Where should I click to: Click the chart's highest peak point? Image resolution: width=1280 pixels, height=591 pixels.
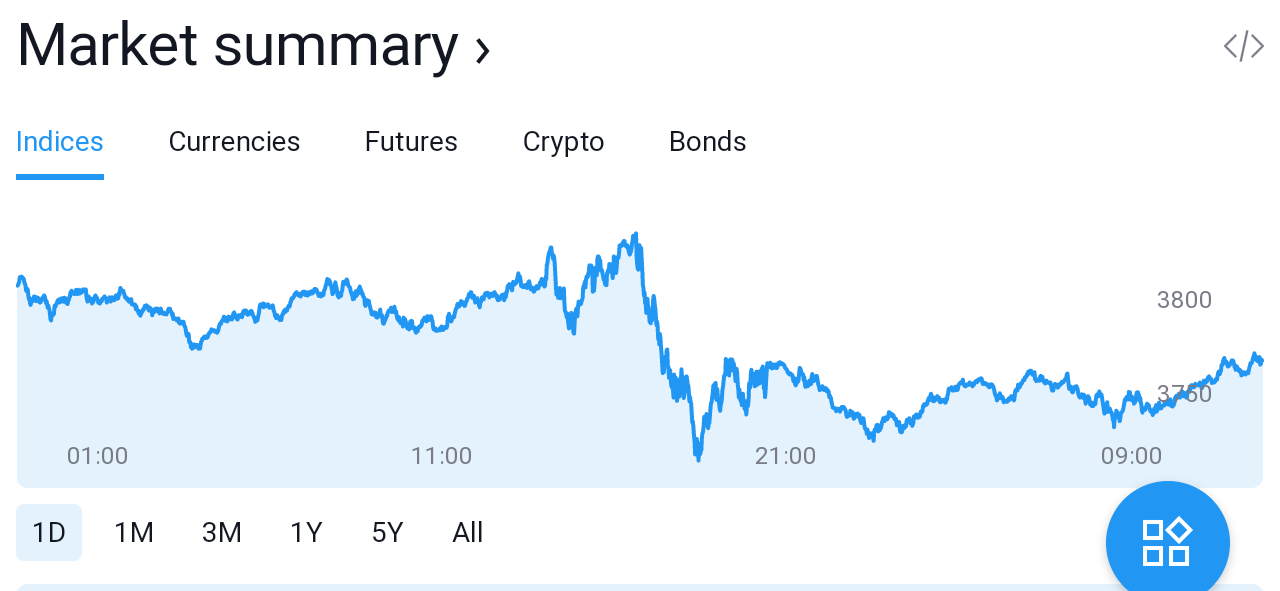click(x=635, y=236)
